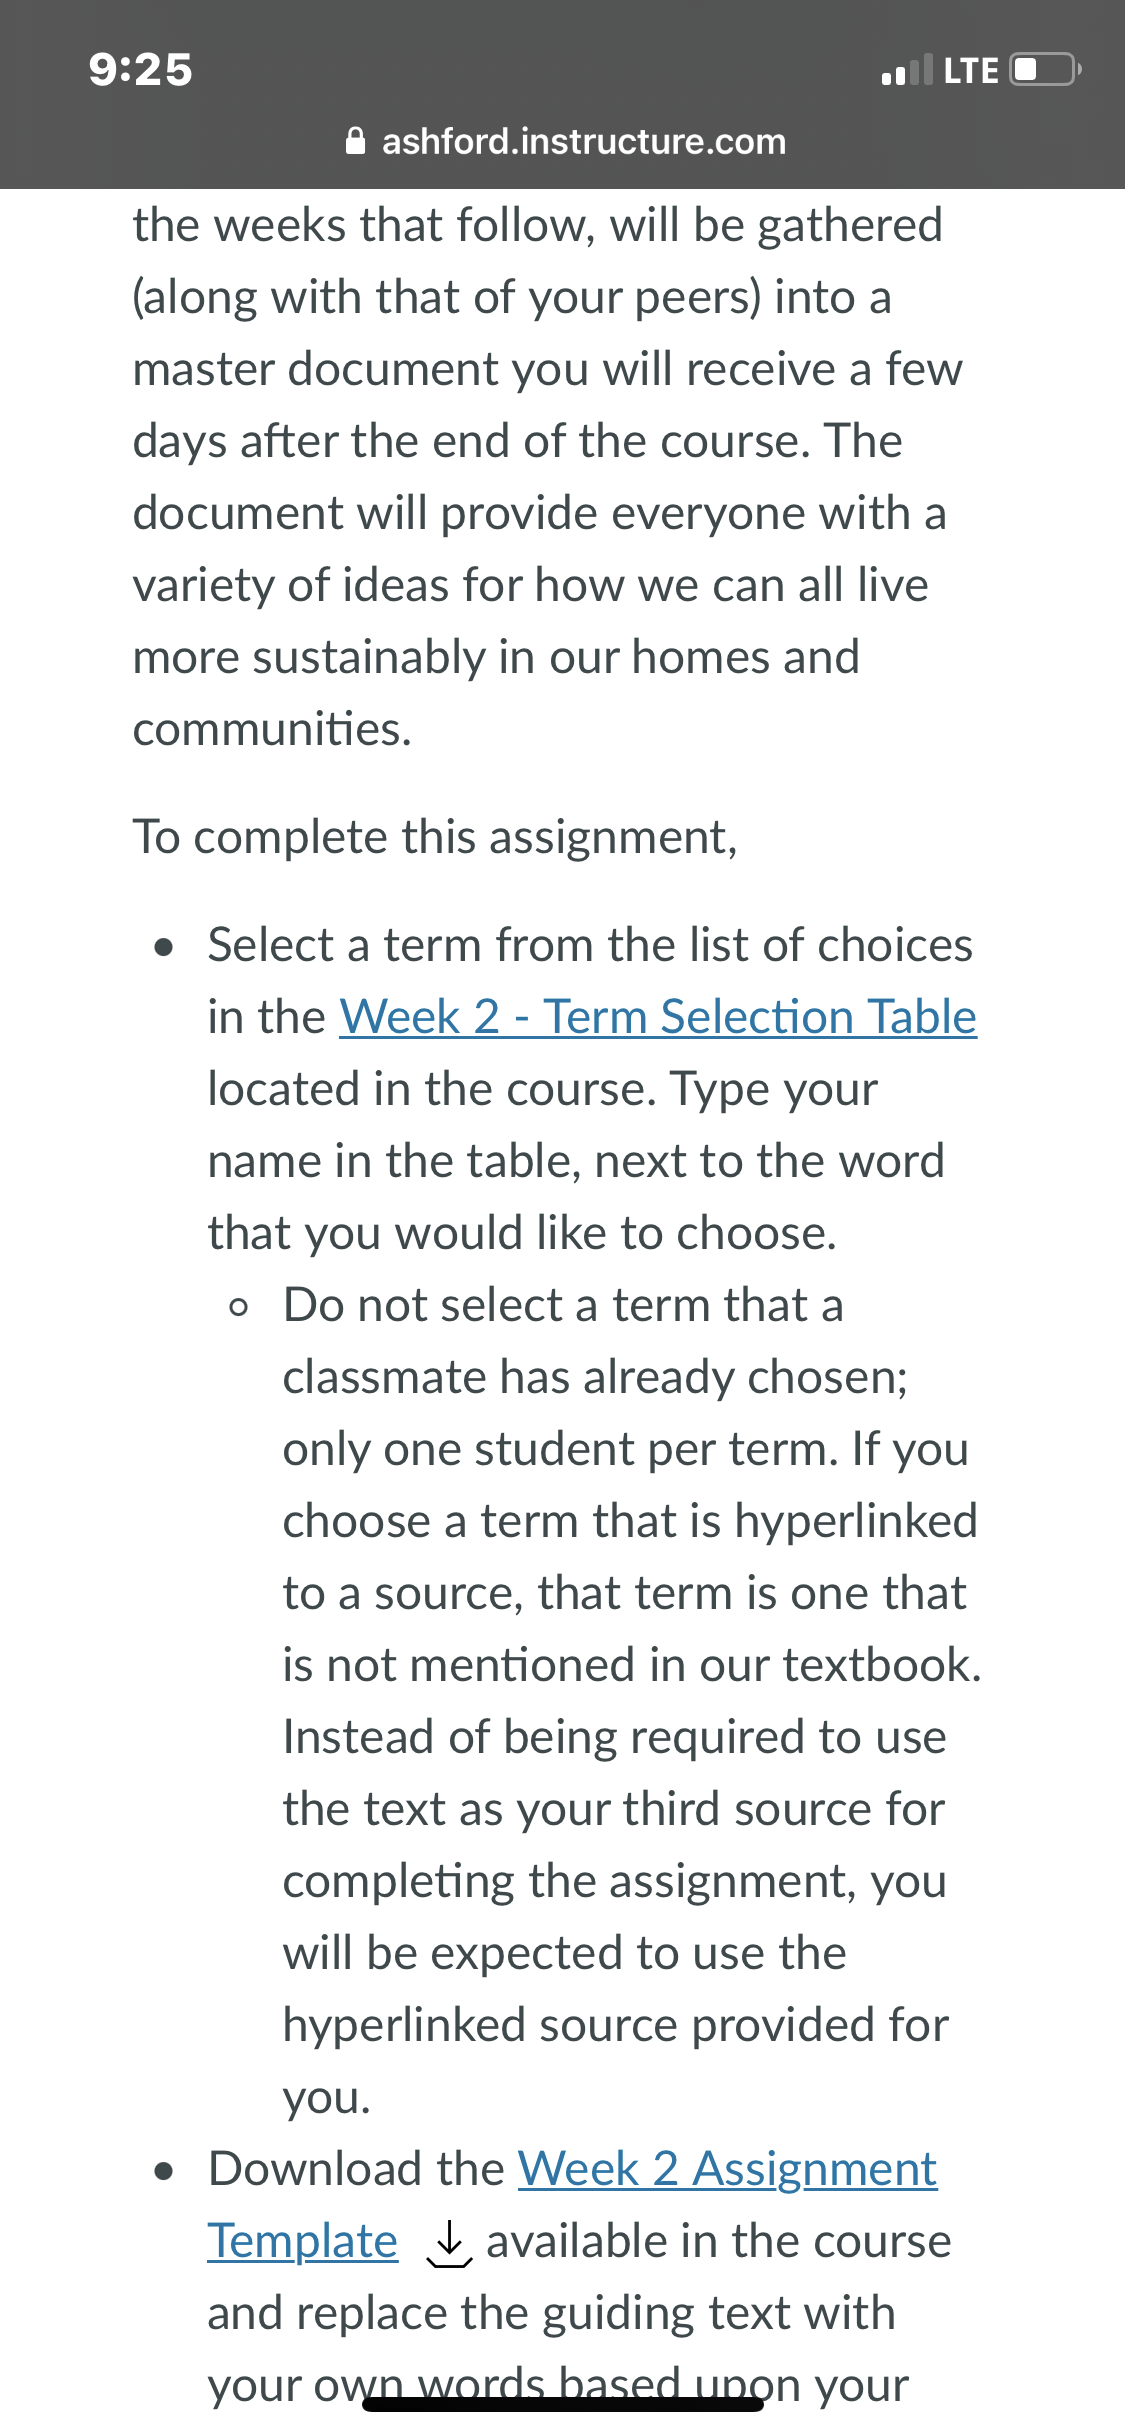This screenshot has width=1125, height=2436.
Task: Select the ashford.instructure.com address field
Action: [565, 141]
